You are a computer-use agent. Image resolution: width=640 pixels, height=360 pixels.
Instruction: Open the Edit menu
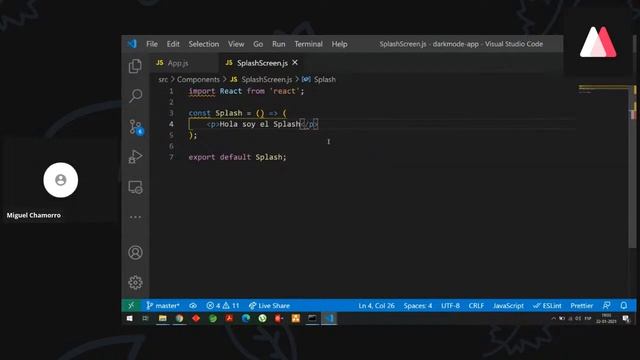(x=173, y=44)
